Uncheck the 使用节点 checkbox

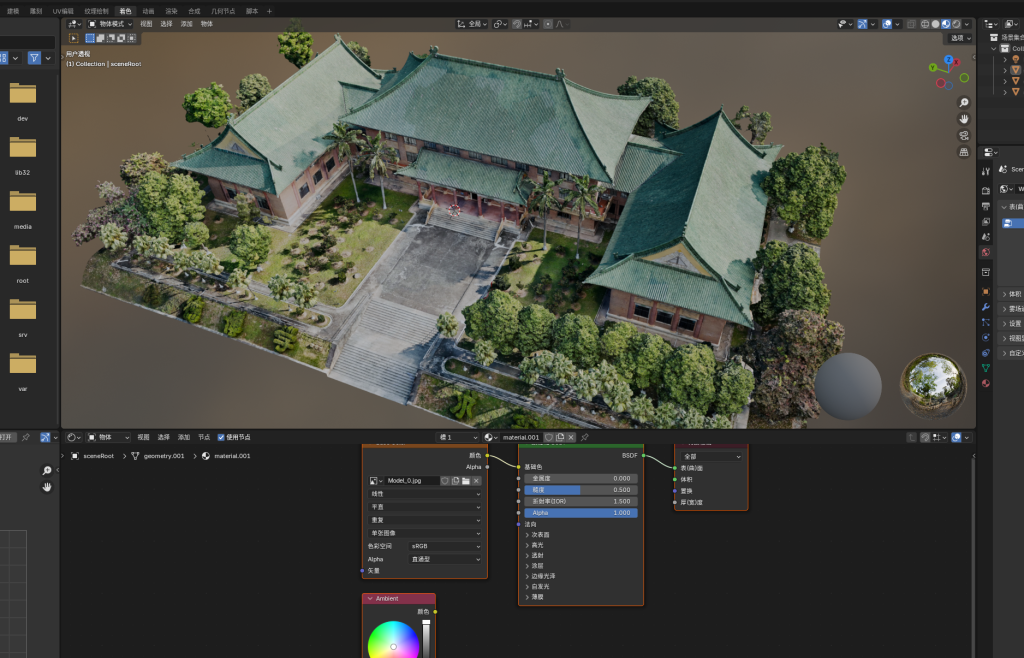[221, 437]
